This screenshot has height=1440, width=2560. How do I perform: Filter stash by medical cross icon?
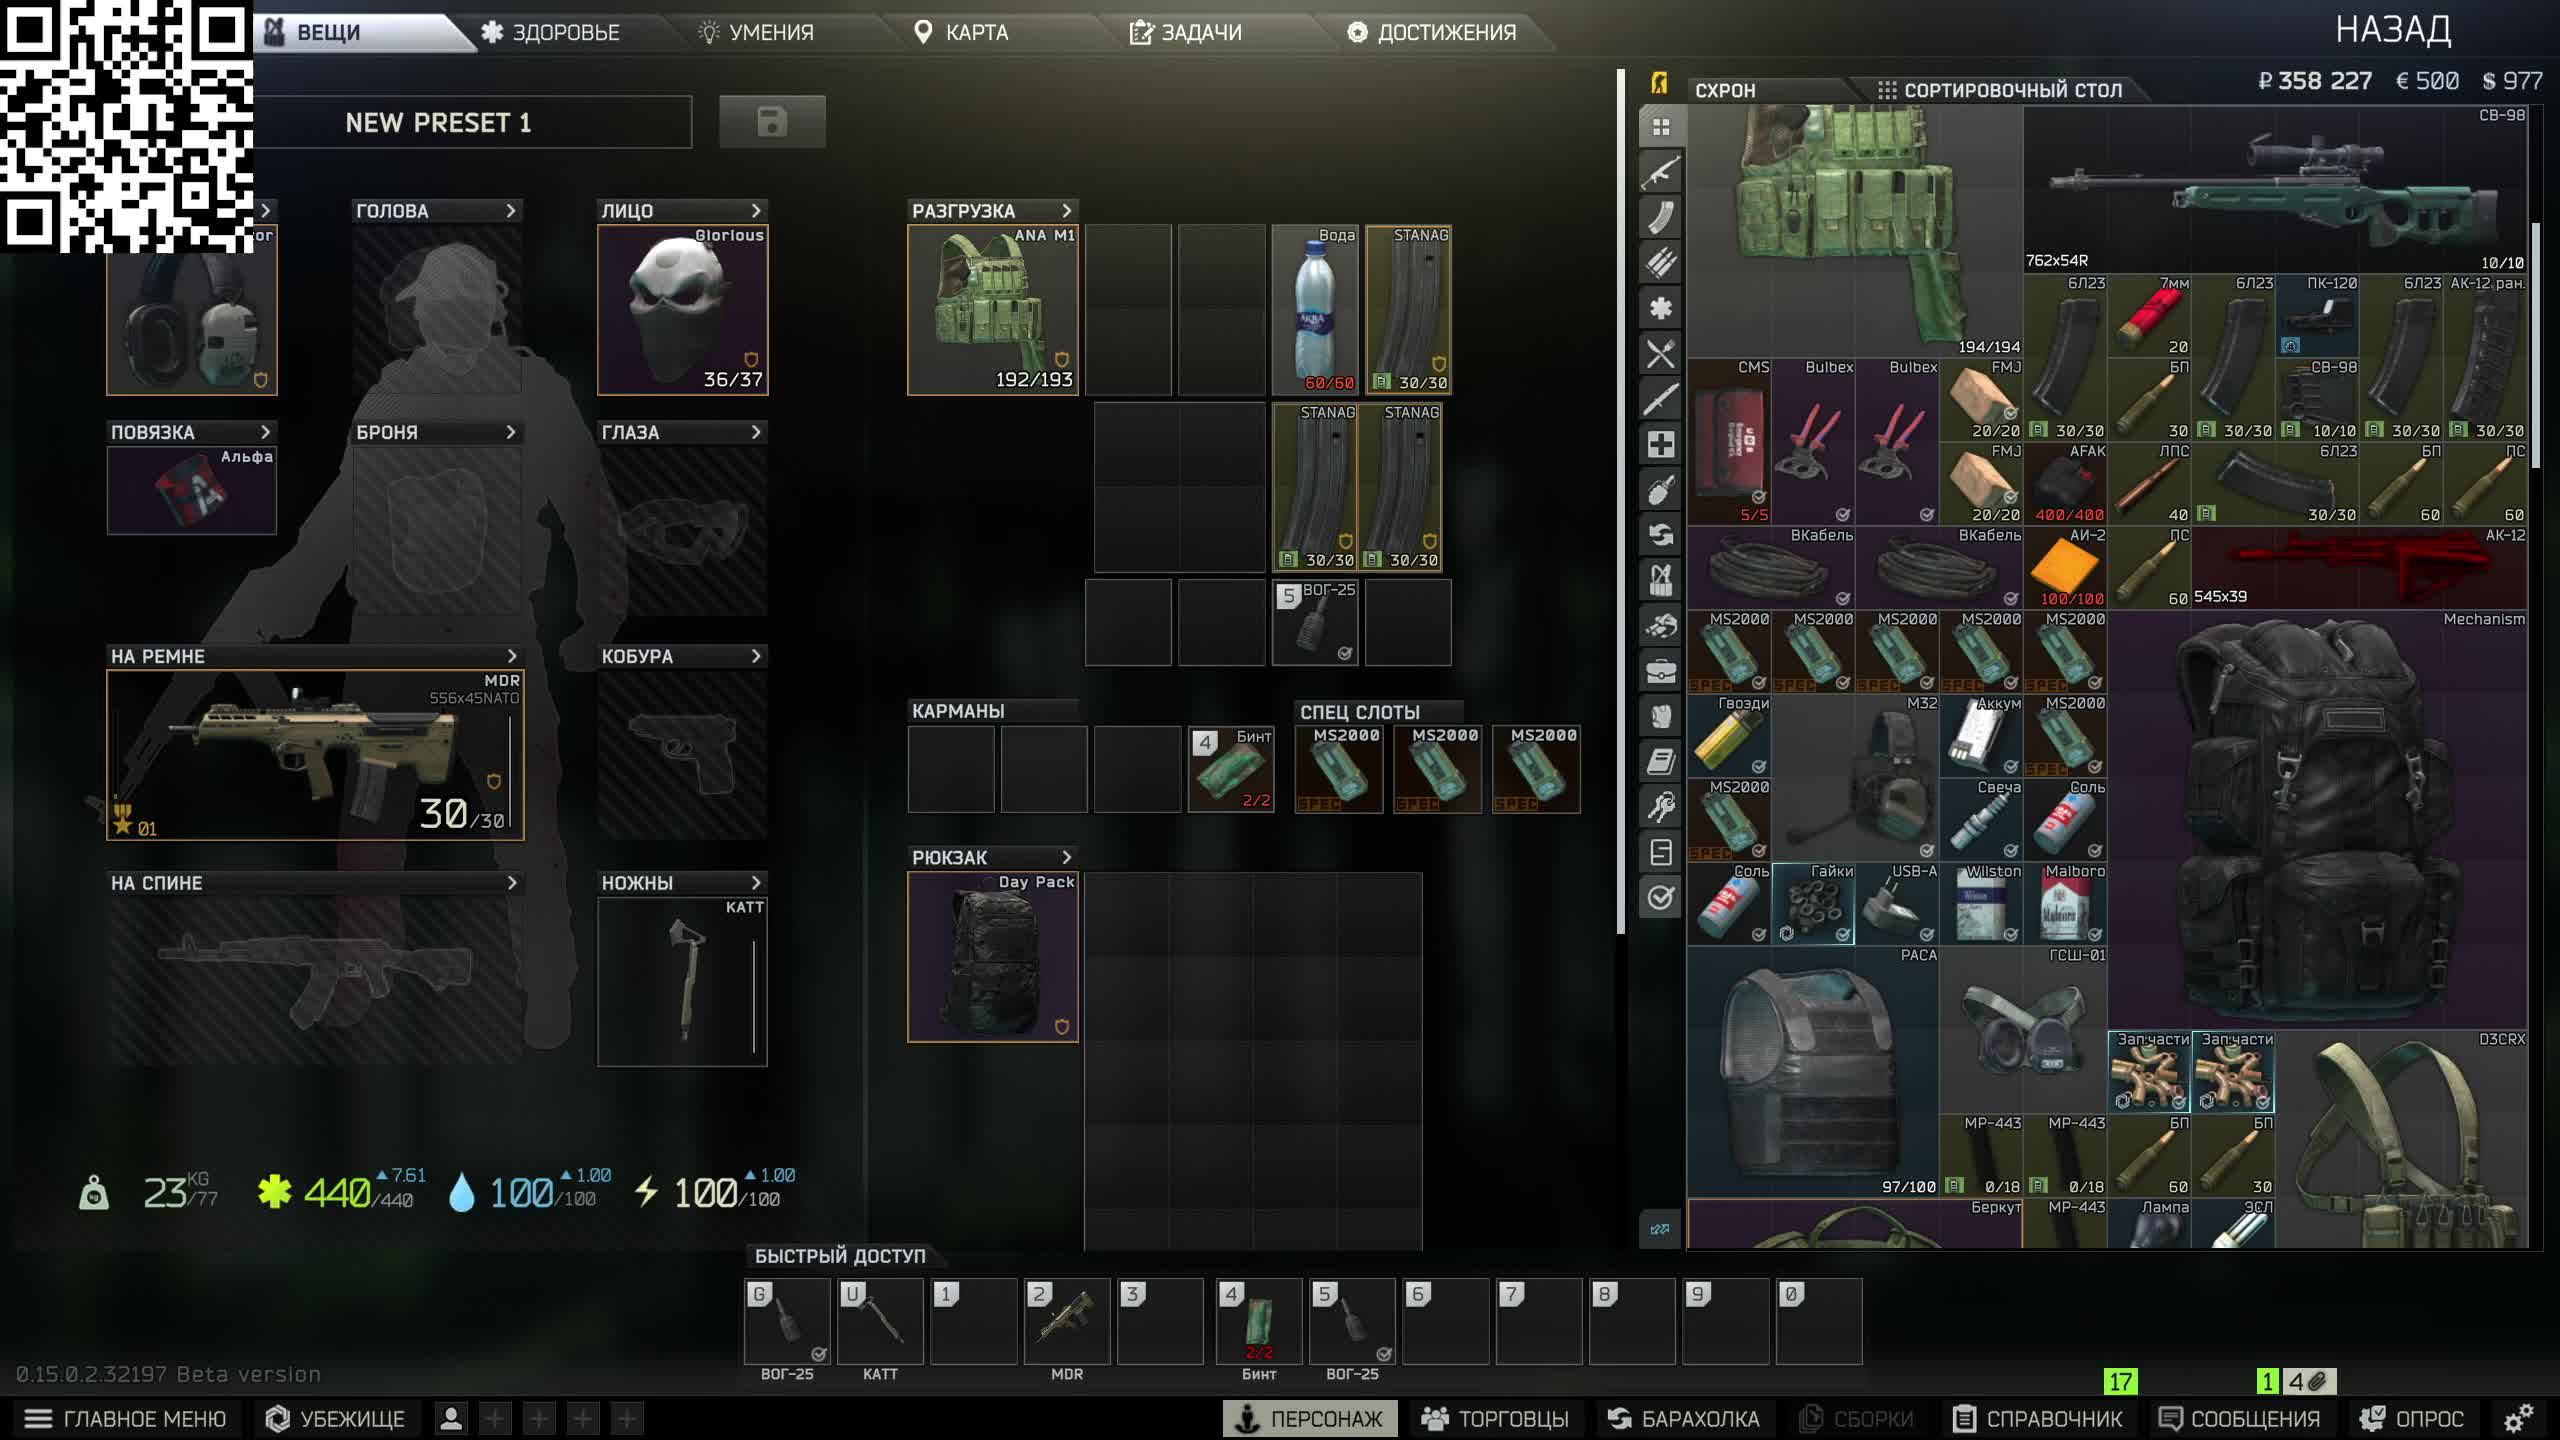tap(1660, 444)
